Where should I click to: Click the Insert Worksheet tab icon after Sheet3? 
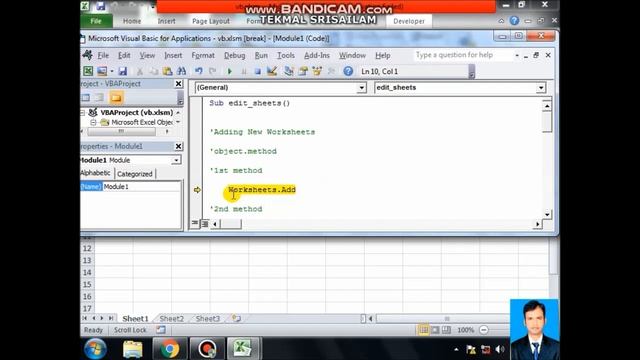click(236, 318)
